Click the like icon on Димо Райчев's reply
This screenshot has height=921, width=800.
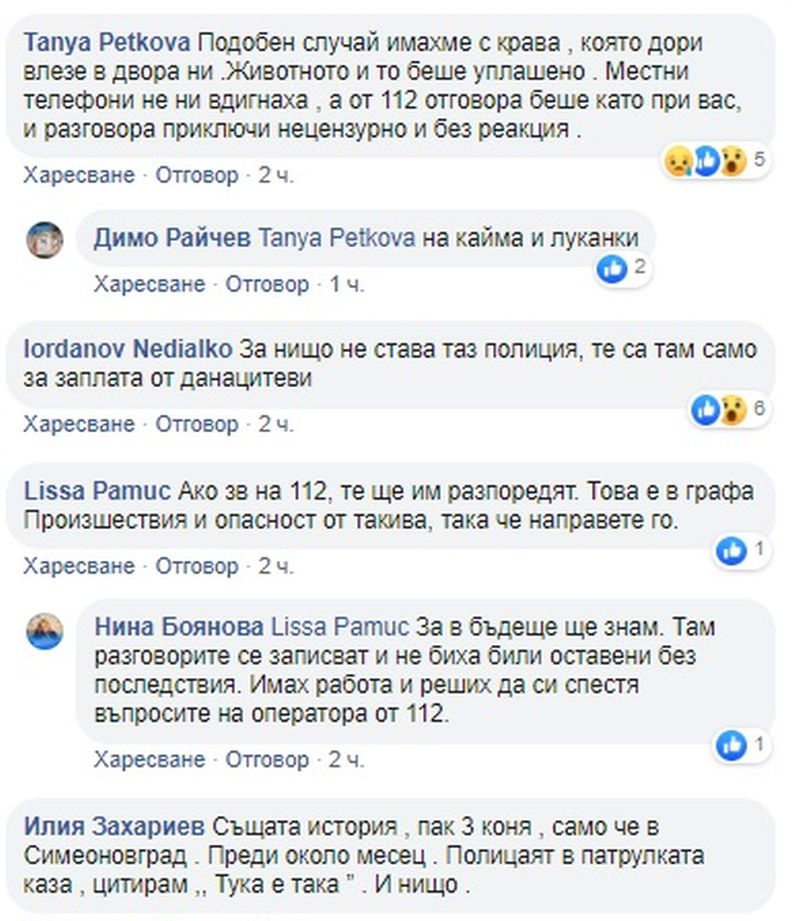(x=612, y=269)
